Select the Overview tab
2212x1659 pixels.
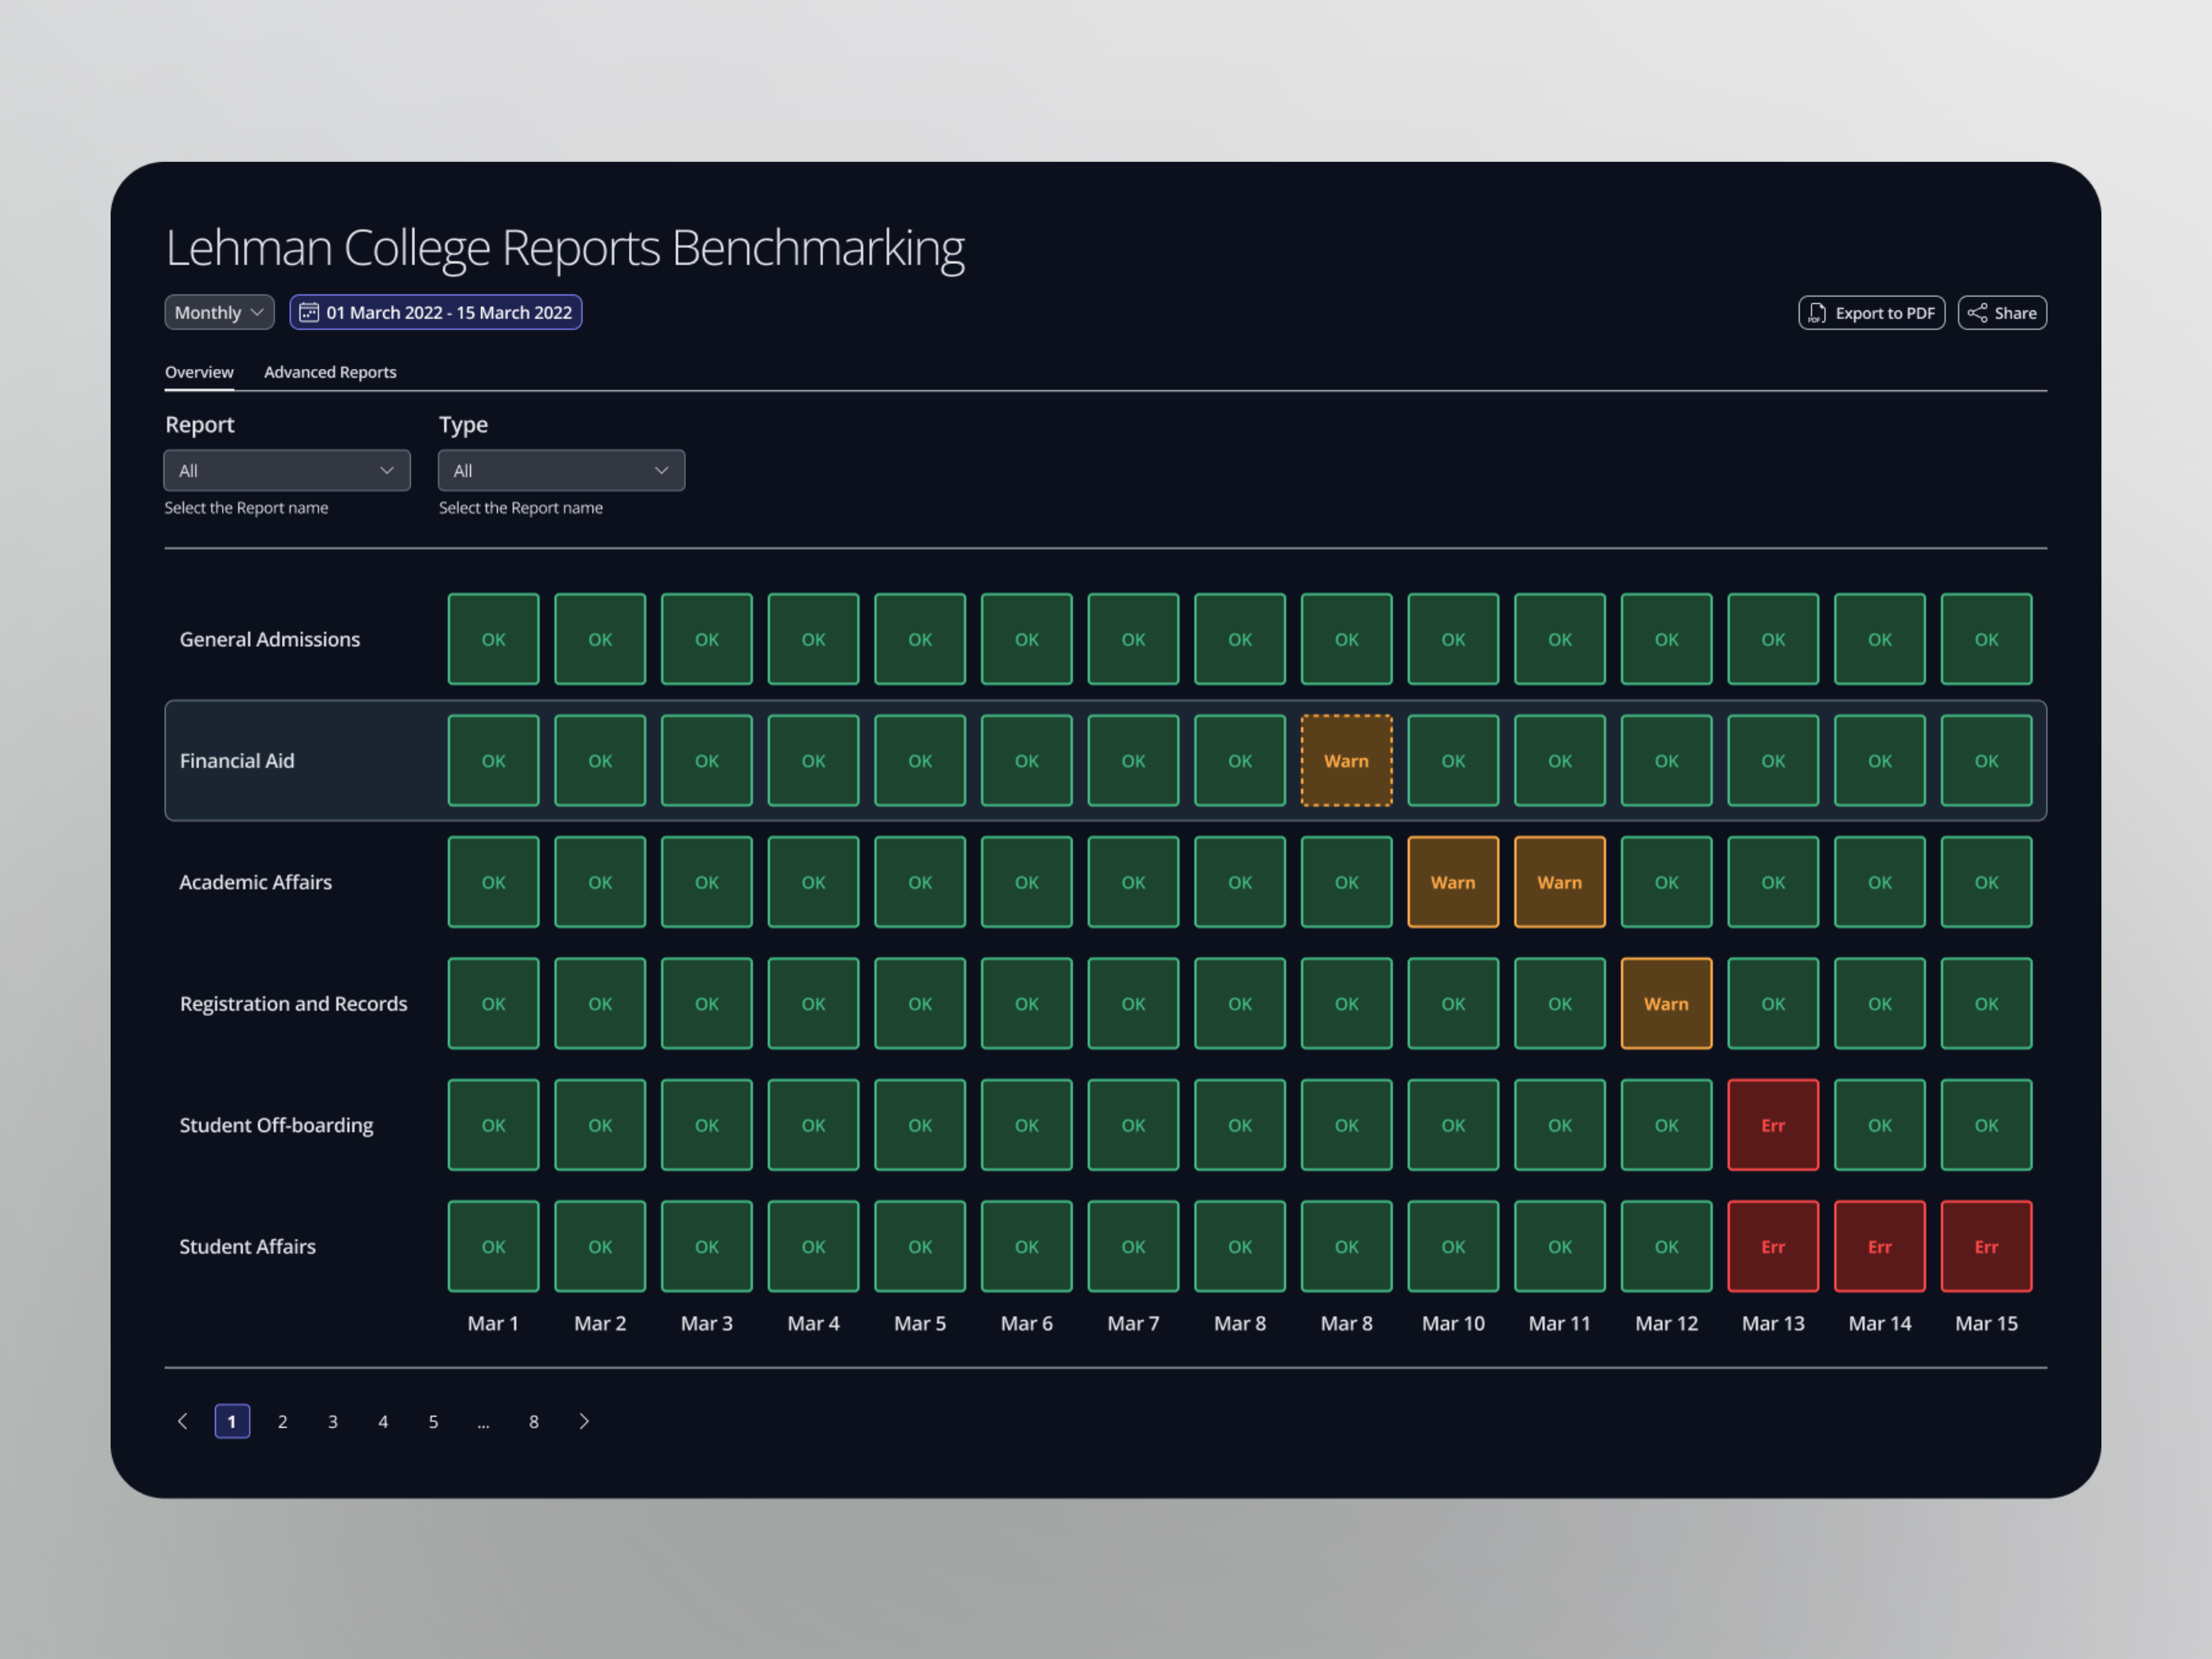point(199,371)
